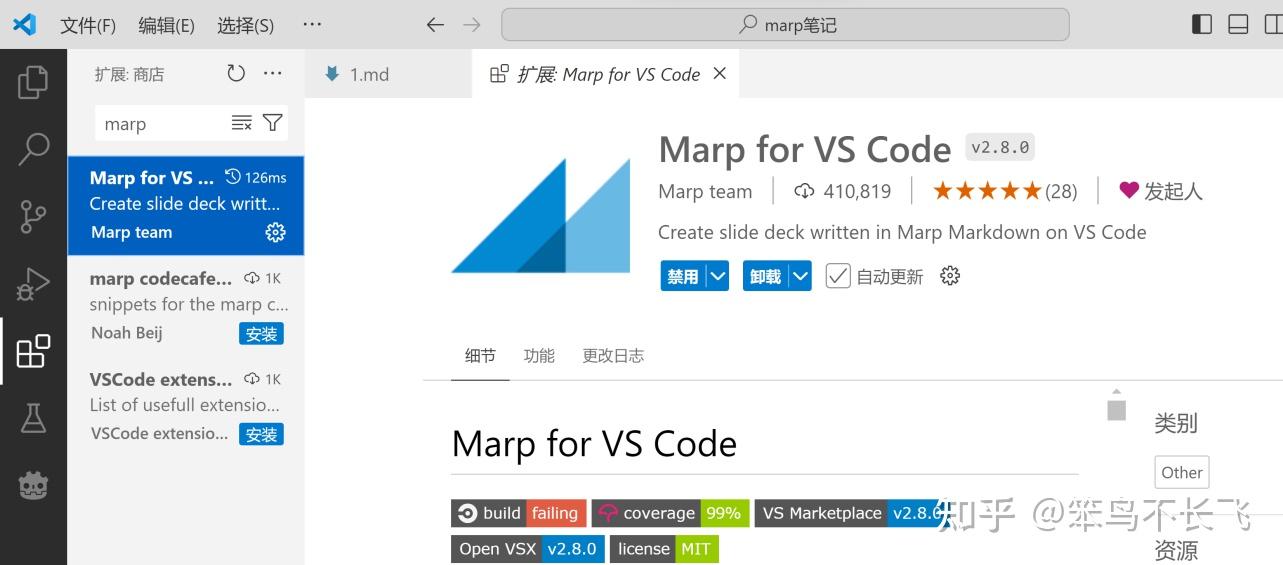Viewport: 1283px width, 565px height.
Task: Filter extensions with funnel icon
Action: point(272,123)
